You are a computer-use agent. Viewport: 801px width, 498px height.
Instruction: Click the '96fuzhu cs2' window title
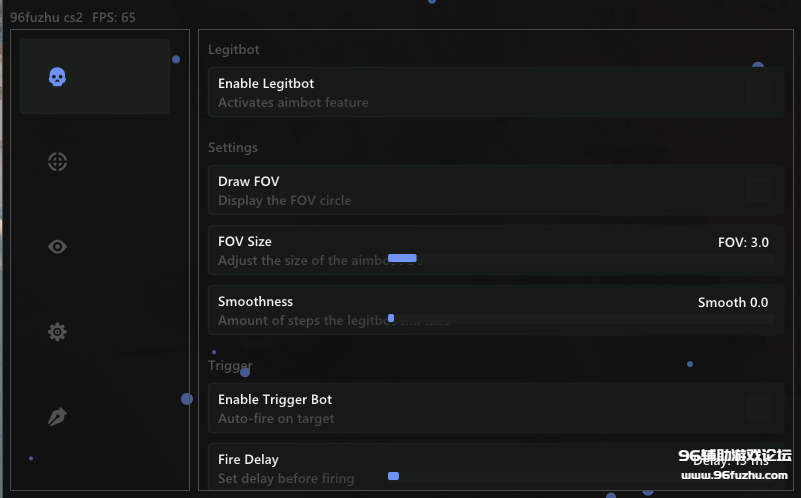click(46, 18)
